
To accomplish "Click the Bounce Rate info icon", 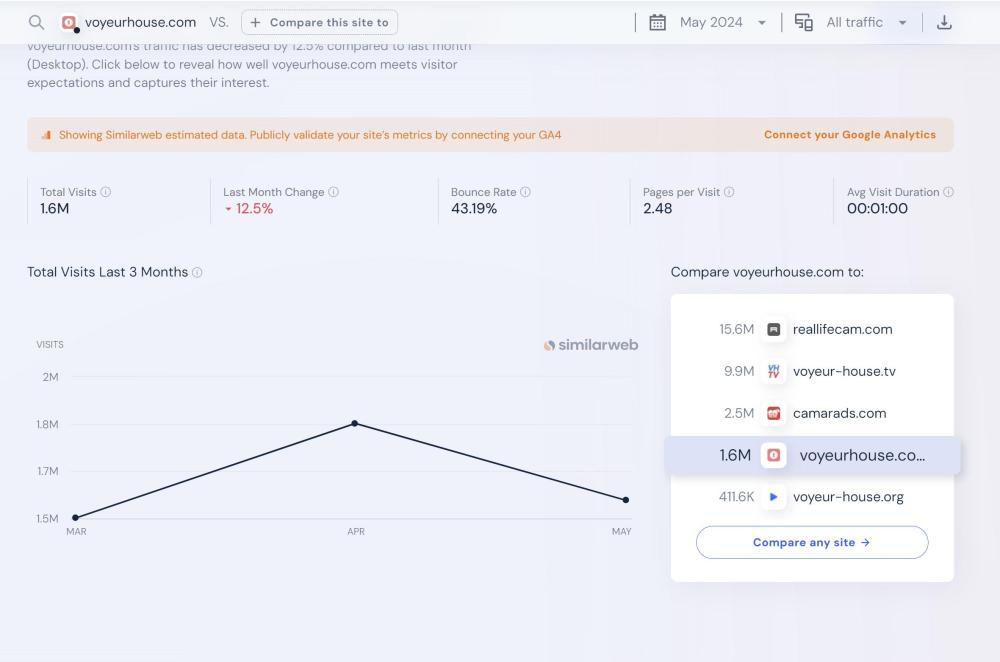I will (526, 192).
